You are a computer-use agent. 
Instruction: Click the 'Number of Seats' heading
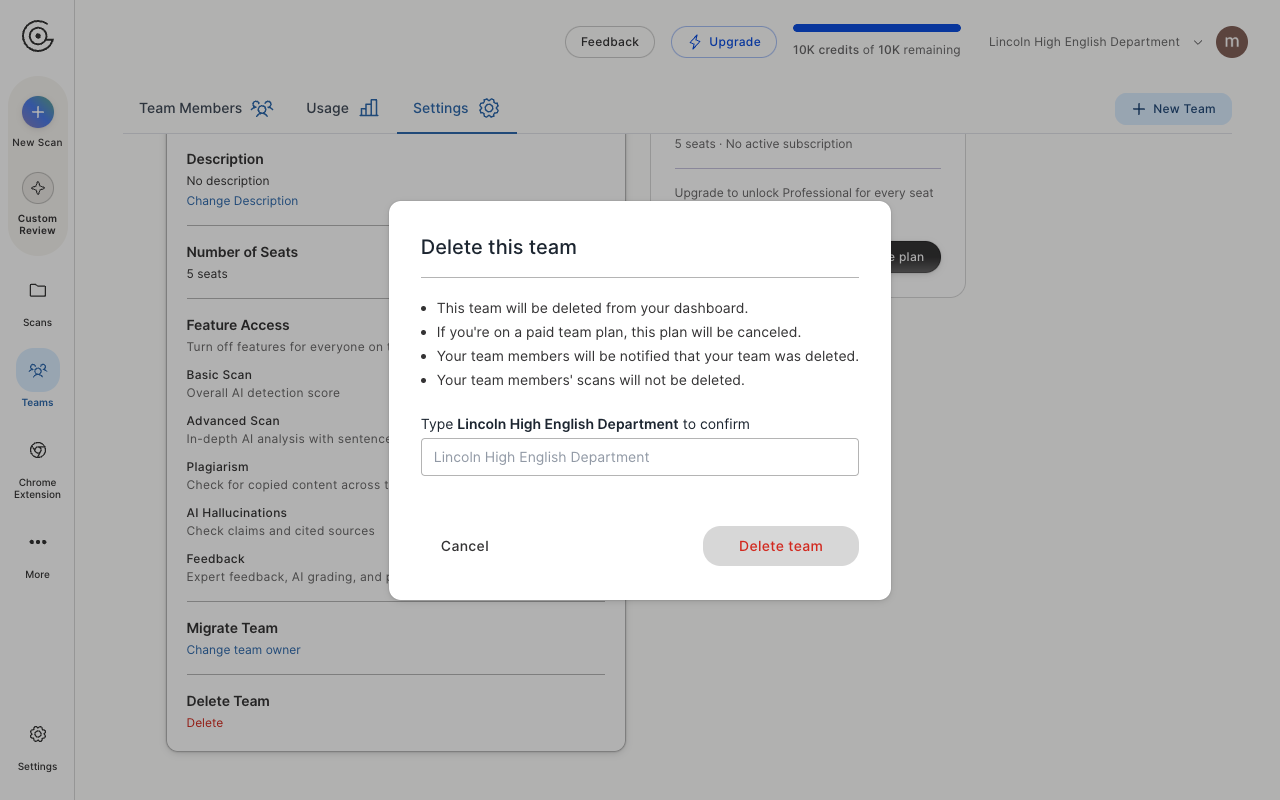click(x=242, y=252)
